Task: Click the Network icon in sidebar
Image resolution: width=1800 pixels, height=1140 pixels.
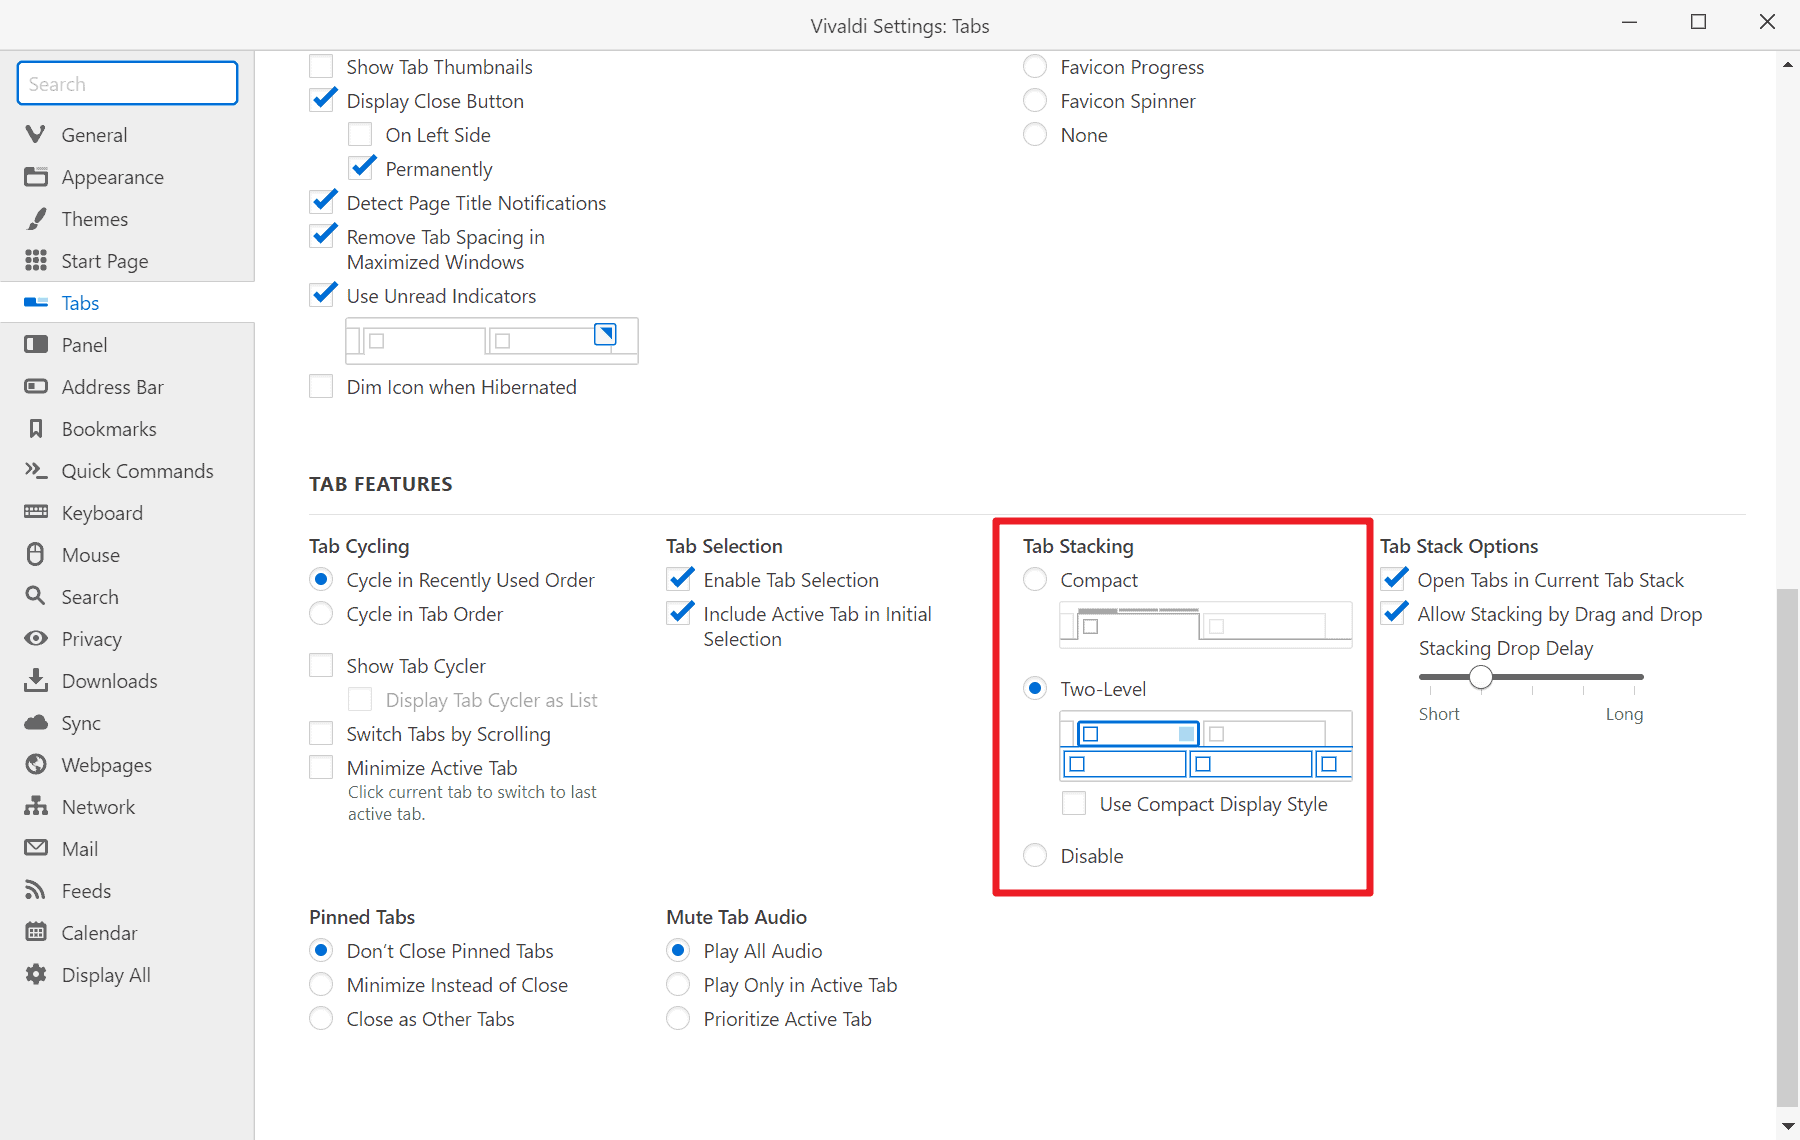Action: [x=36, y=806]
